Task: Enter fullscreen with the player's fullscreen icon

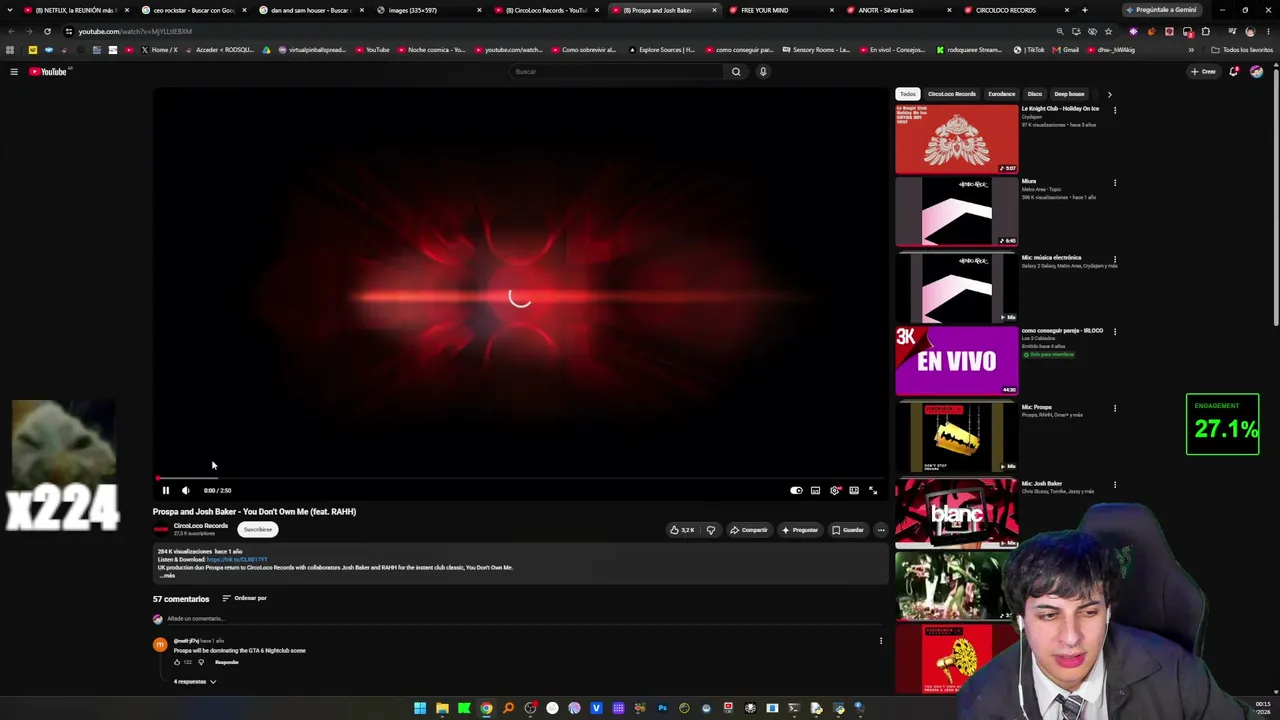Action: click(873, 490)
